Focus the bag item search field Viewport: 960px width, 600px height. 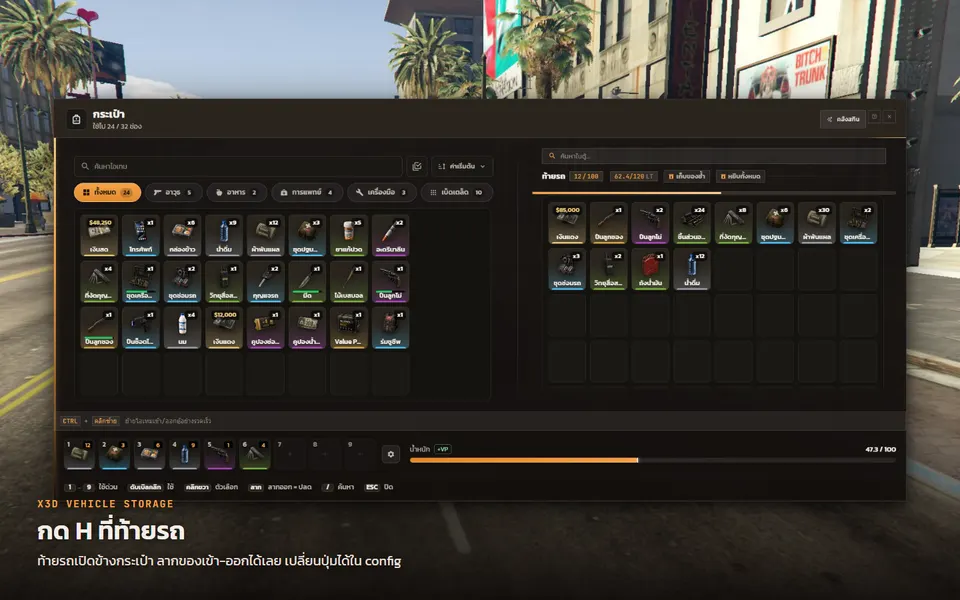[238, 167]
